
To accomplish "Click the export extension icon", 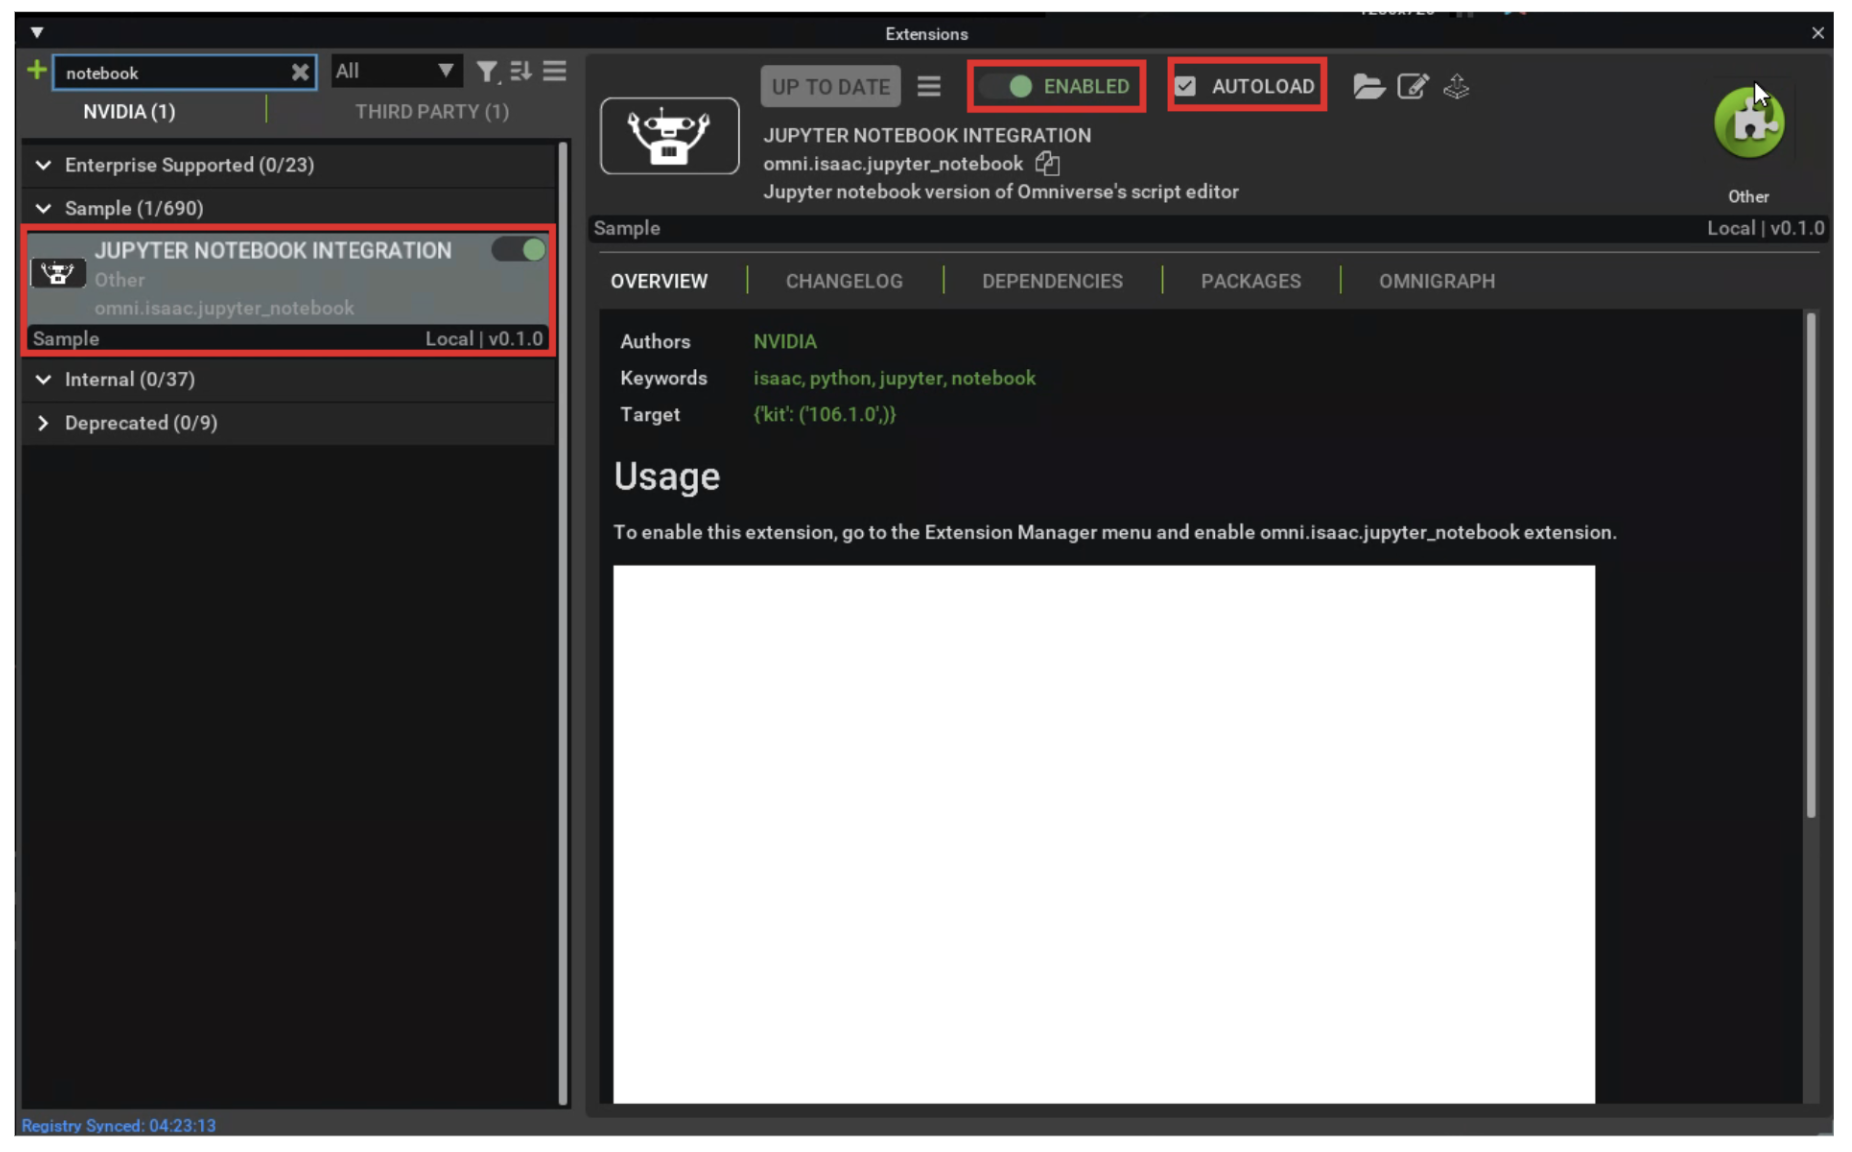I will tap(1456, 86).
